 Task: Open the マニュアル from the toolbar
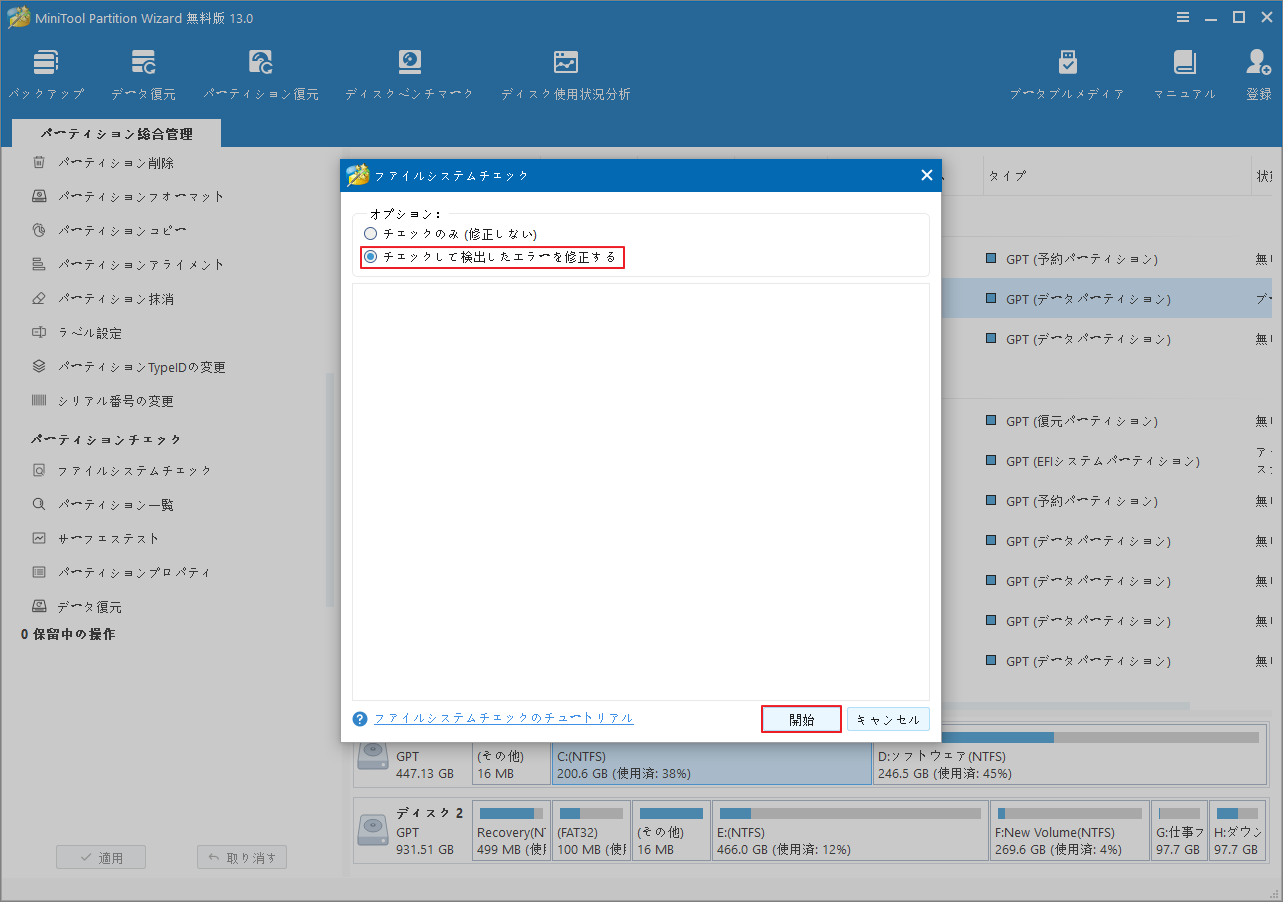(x=1185, y=72)
